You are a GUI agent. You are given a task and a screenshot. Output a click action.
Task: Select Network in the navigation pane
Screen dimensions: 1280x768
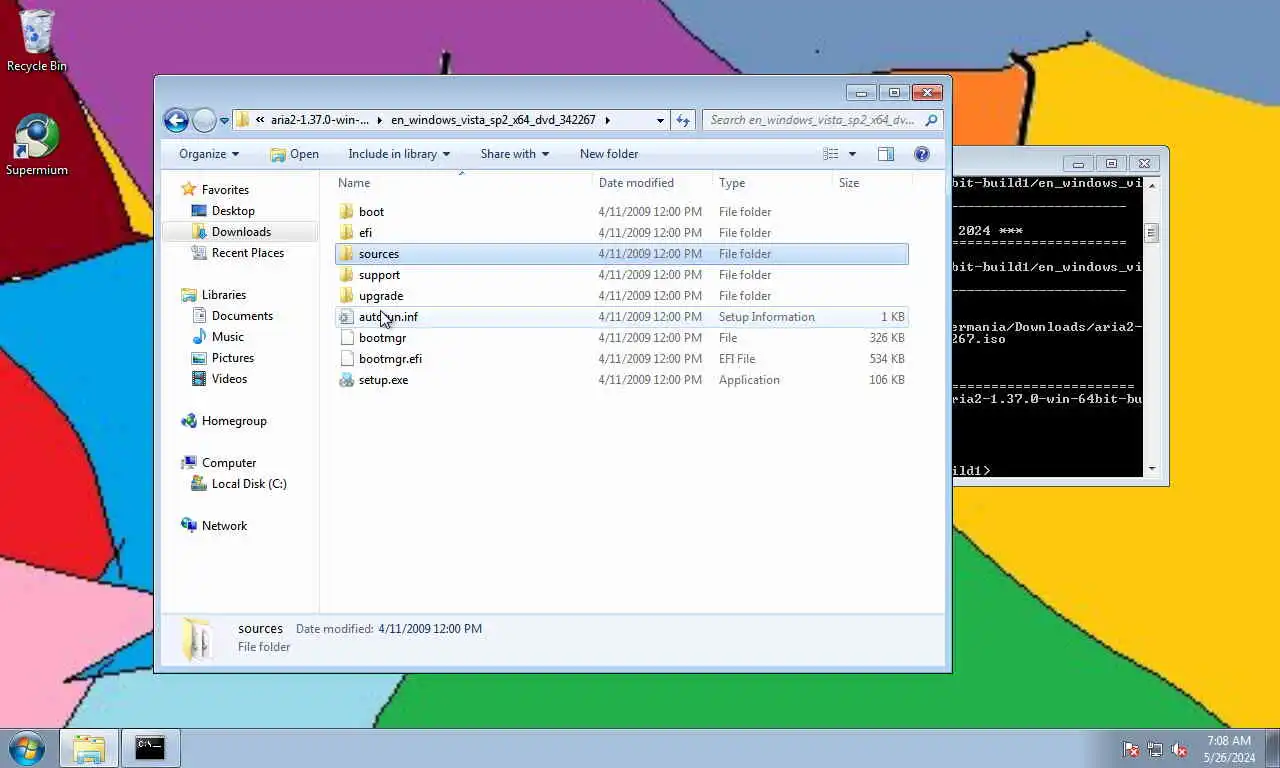click(224, 526)
